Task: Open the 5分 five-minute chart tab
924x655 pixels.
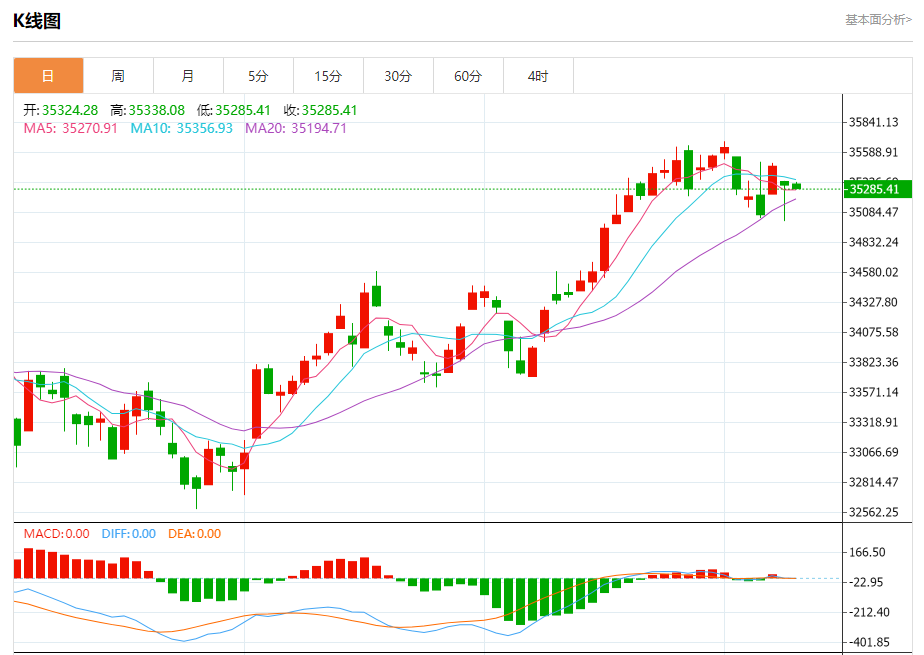Action: [x=259, y=76]
